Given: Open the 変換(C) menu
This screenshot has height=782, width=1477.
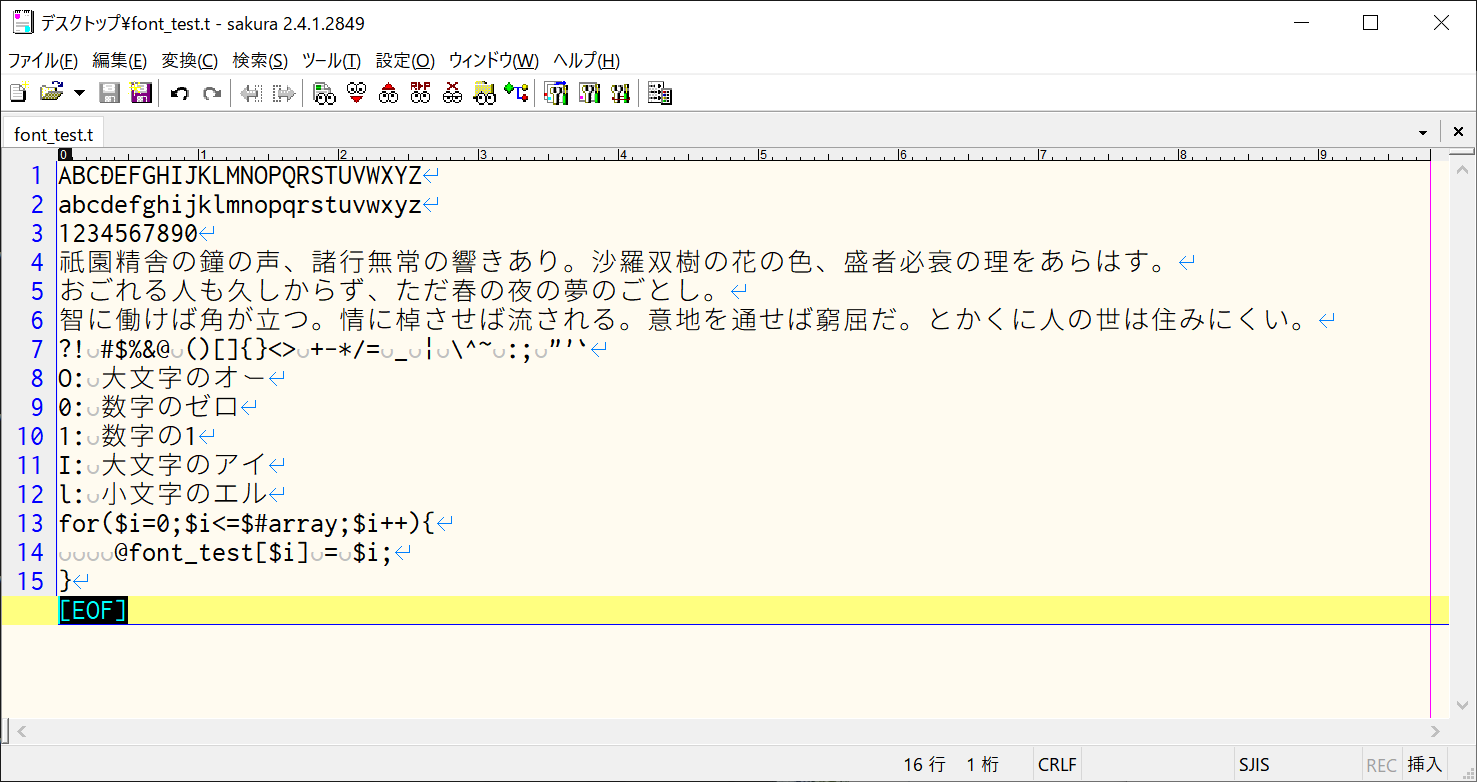Looking at the screenshot, I should pyautogui.click(x=190, y=60).
